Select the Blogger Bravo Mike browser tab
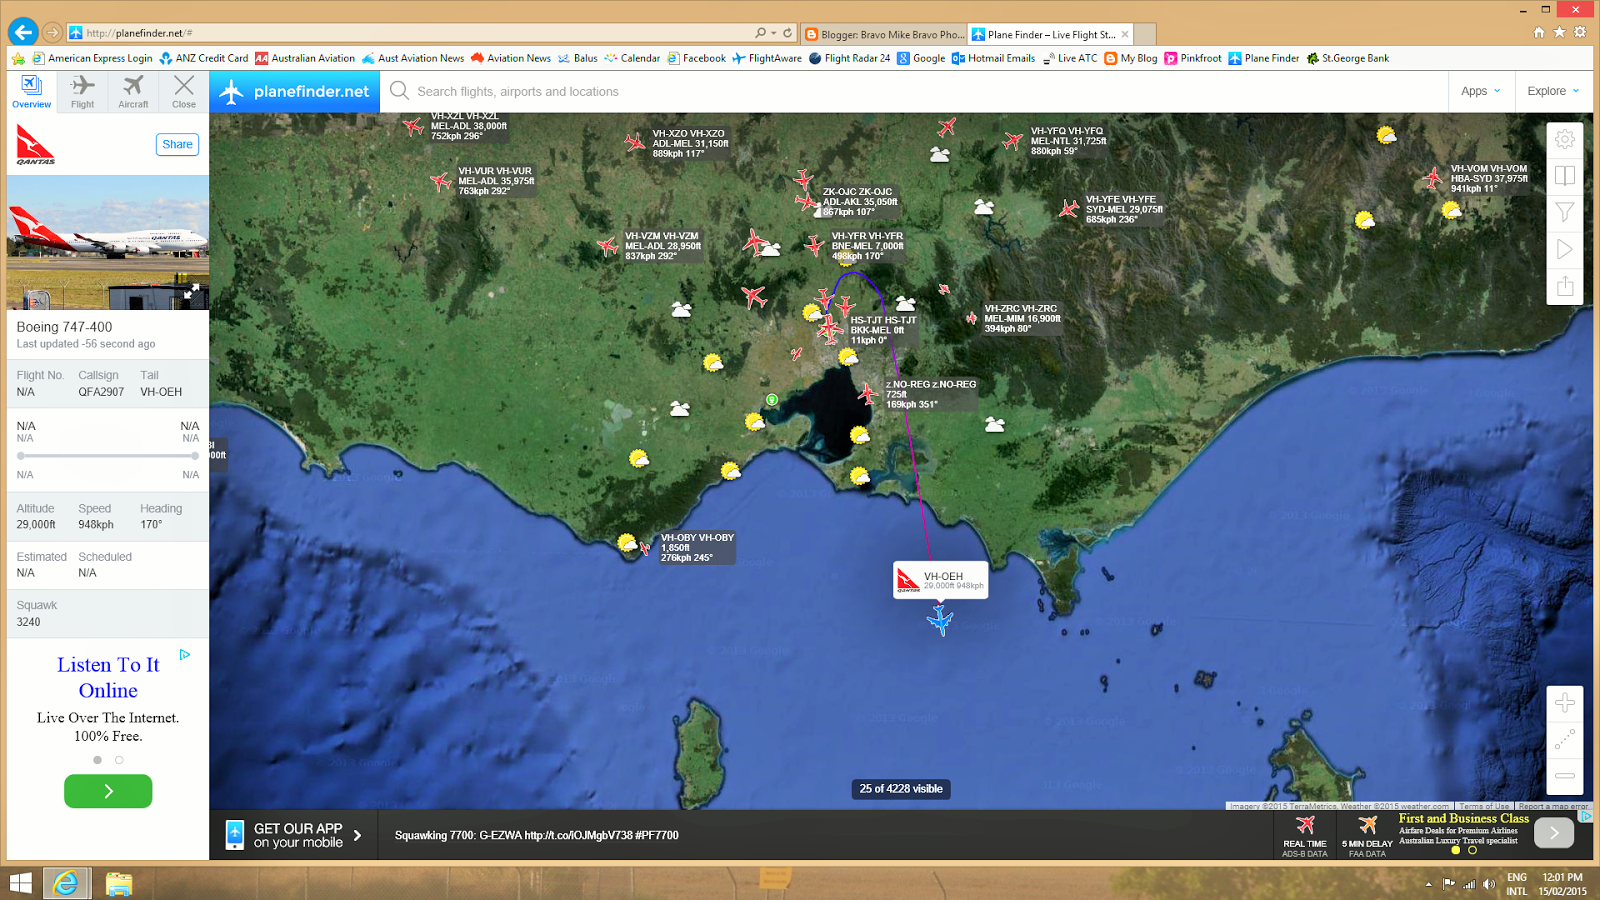 click(x=884, y=34)
